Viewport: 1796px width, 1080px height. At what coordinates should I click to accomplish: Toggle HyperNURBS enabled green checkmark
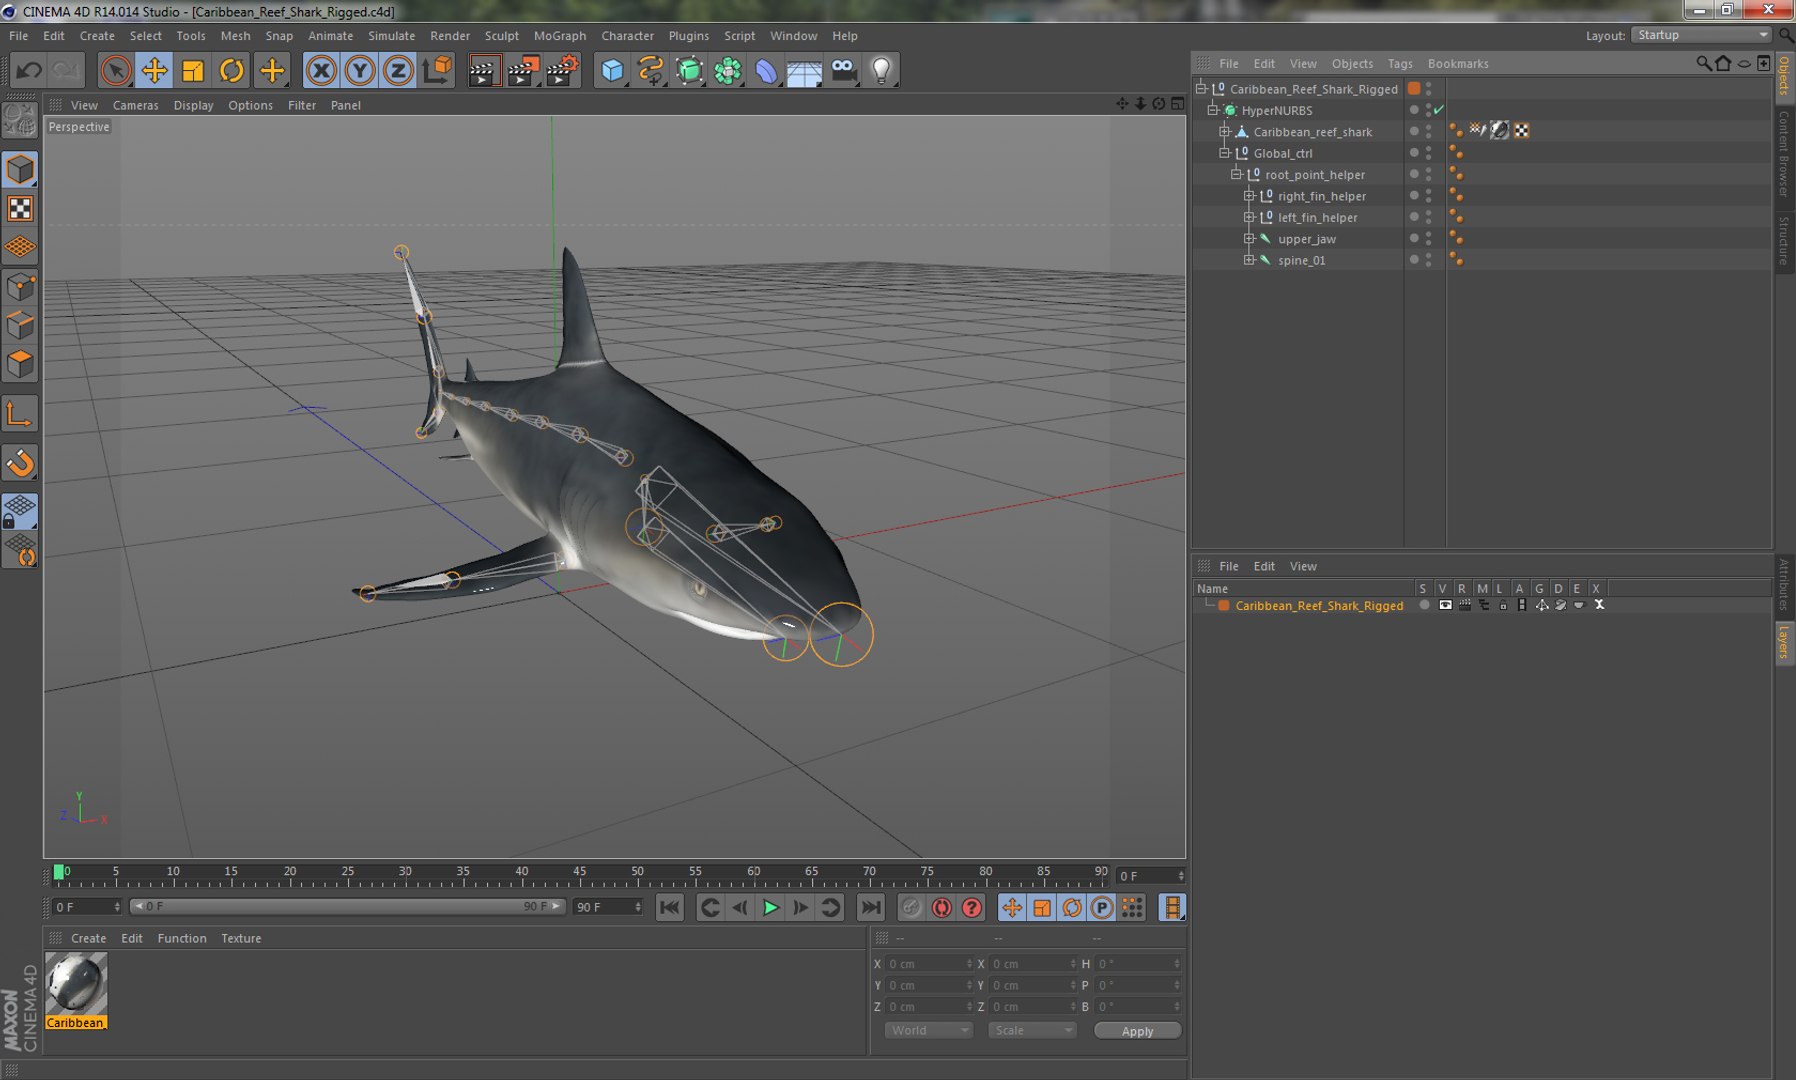pyautogui.click(x=1439, y=110)
